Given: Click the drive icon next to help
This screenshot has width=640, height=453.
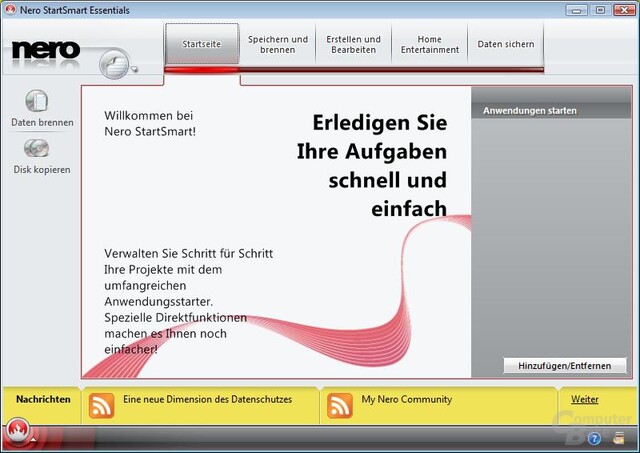Looking at the screenshot, I should (x=619, y=438).
